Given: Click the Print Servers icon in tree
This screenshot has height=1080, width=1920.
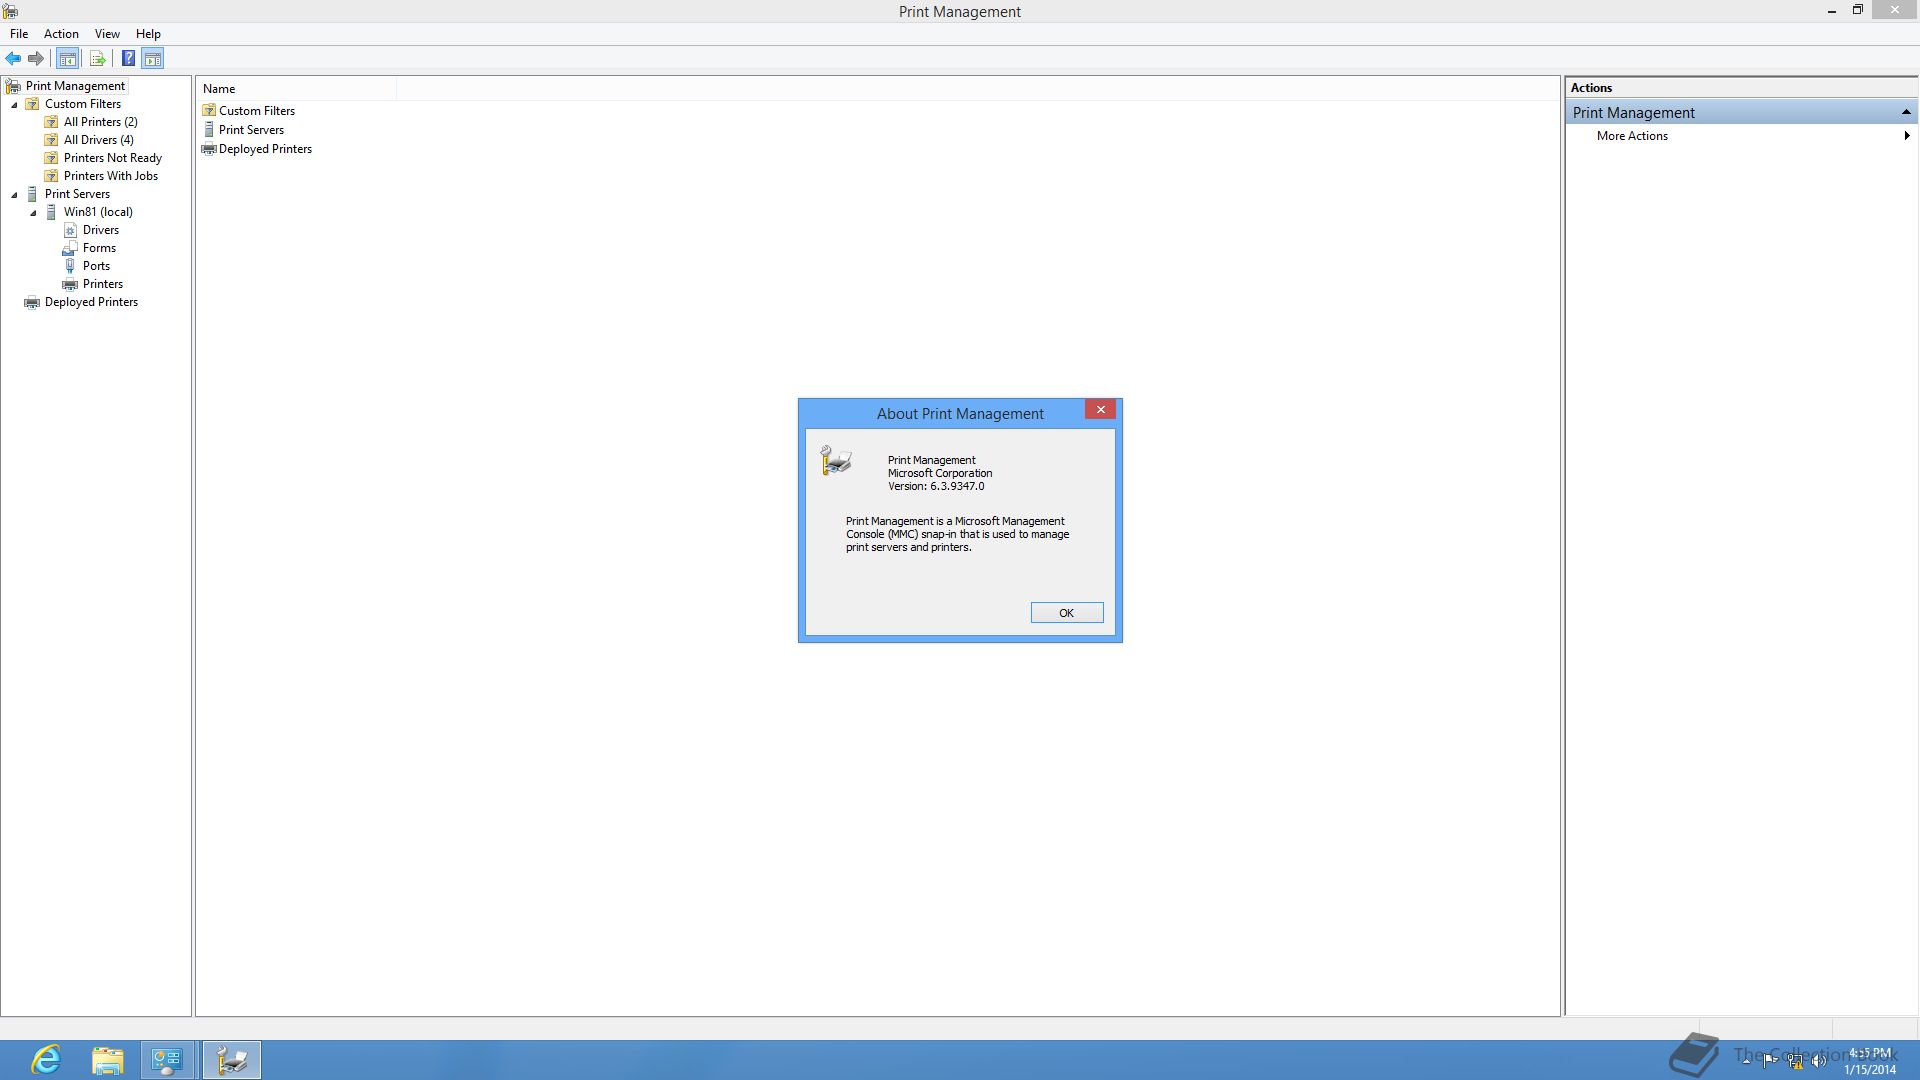Looking at the screenshot, I should click(x=32, y=194).
